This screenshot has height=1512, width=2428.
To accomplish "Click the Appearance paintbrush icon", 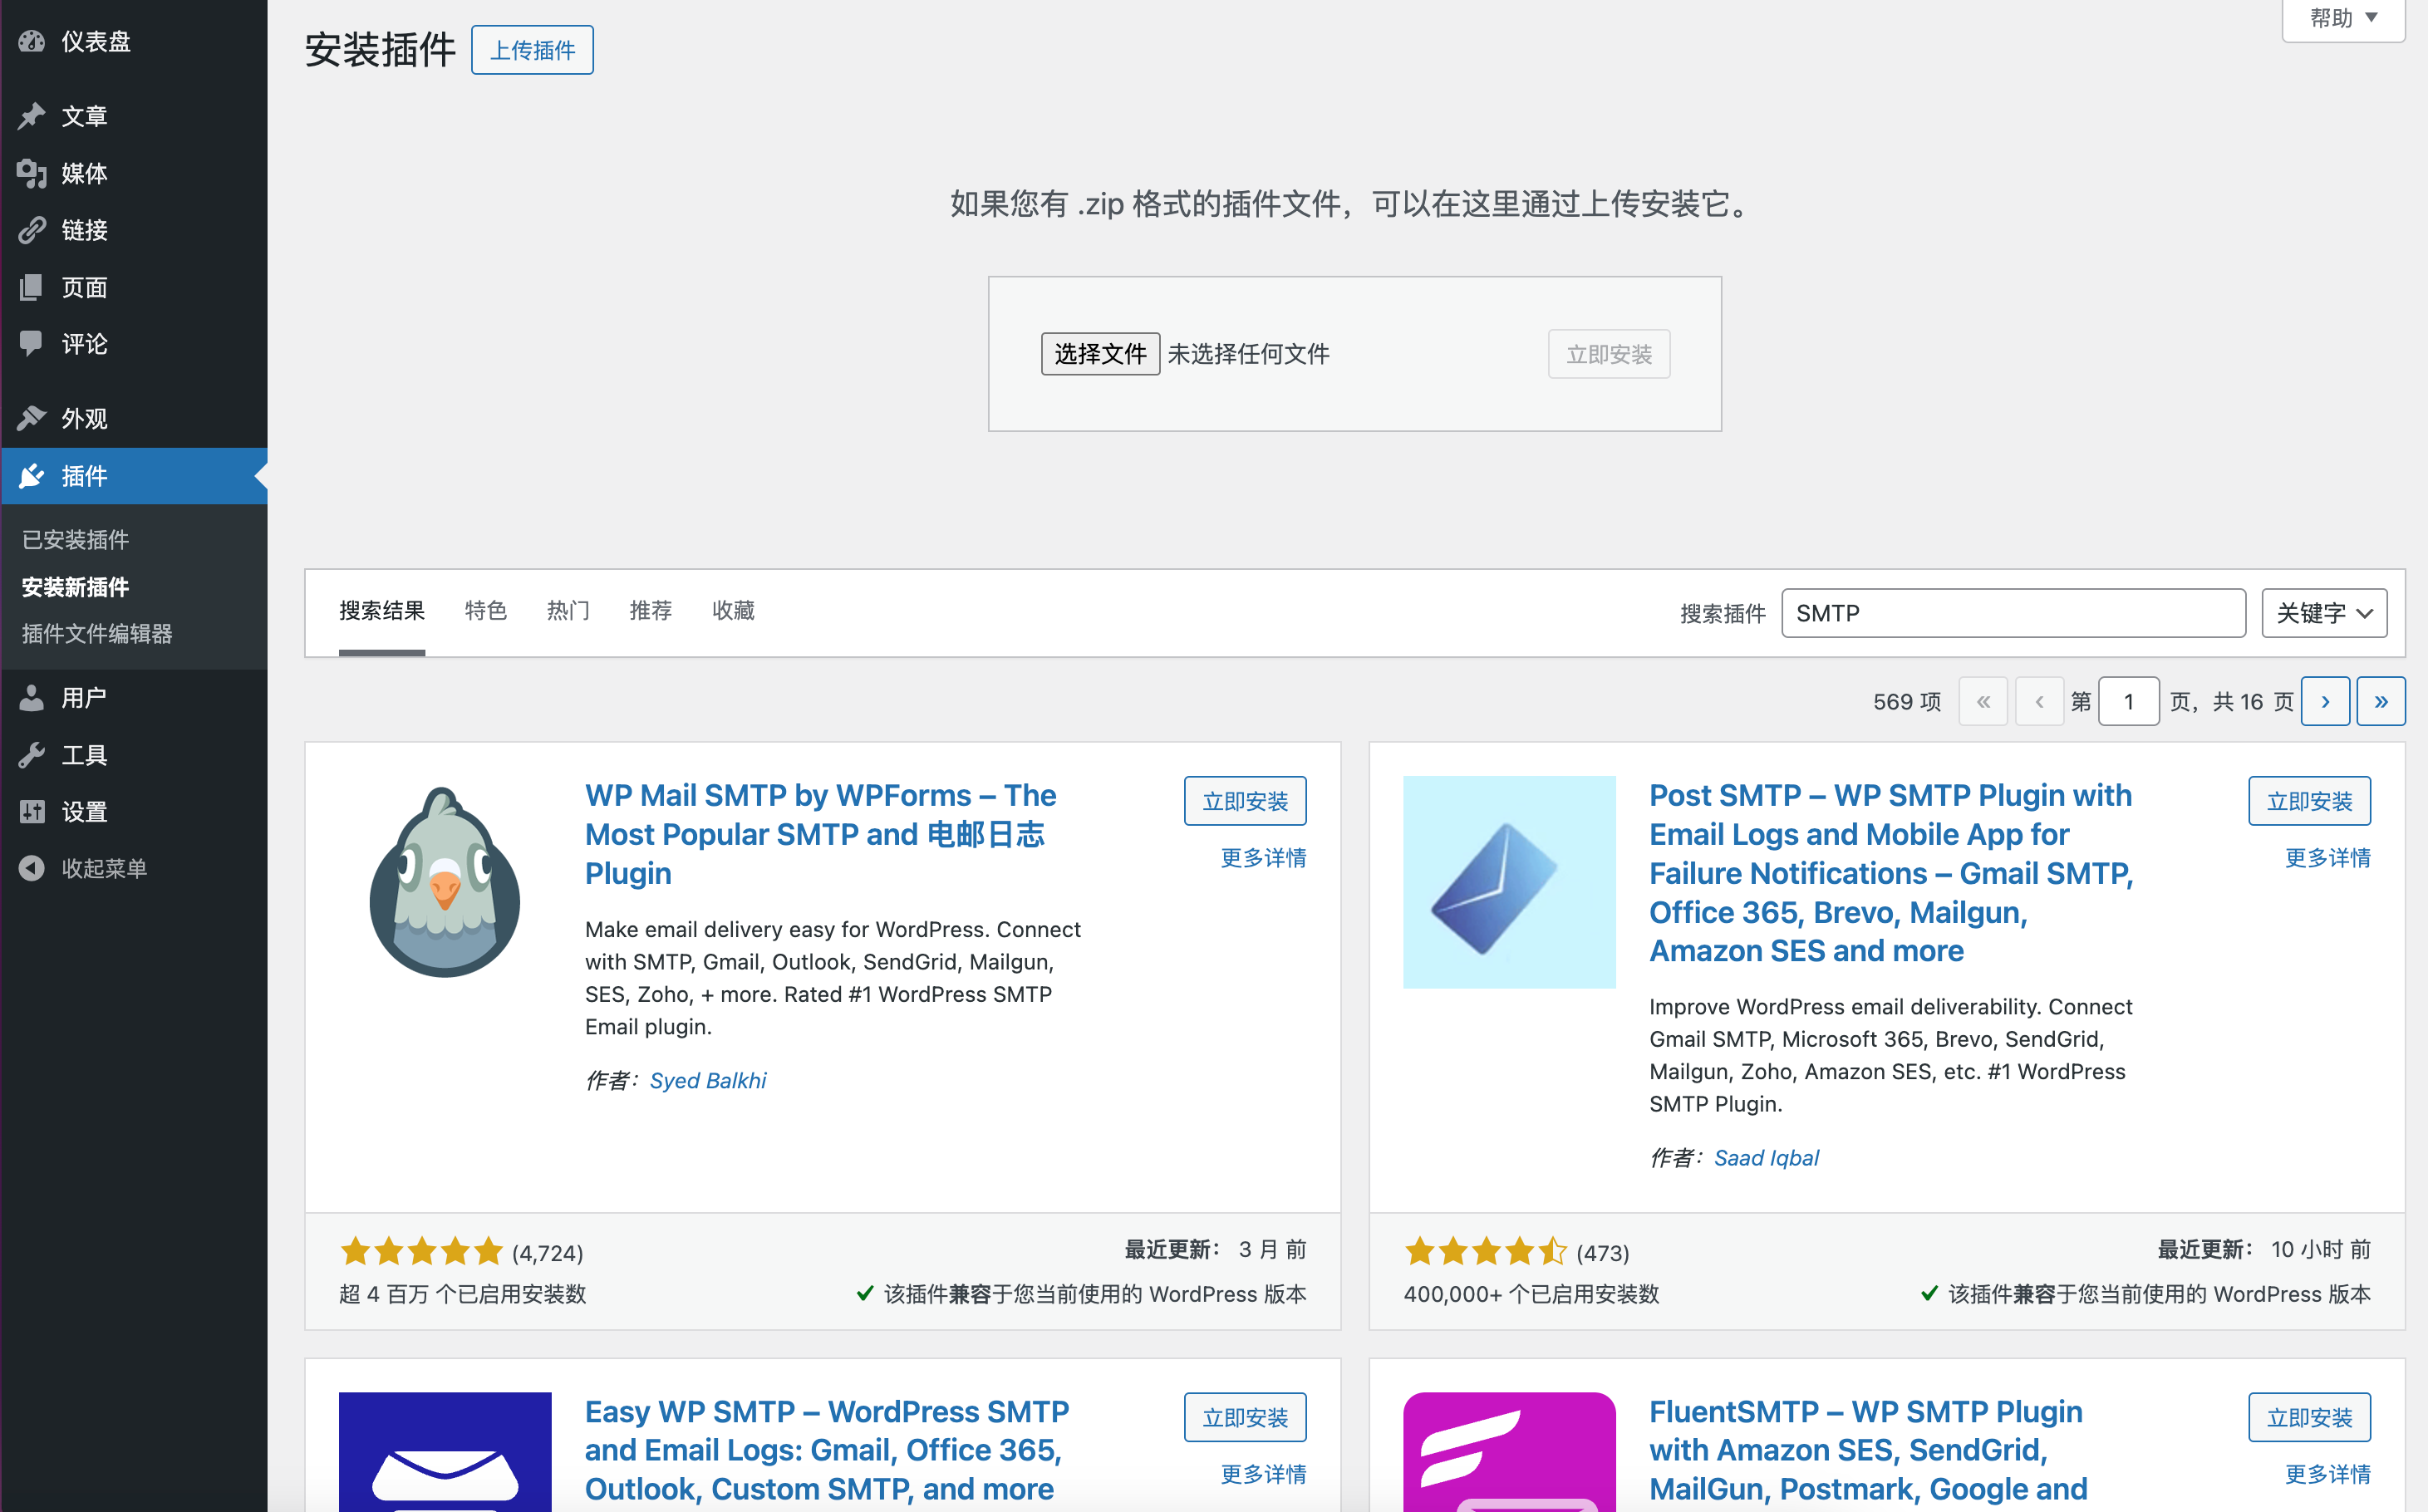I will tap(32, 418).
